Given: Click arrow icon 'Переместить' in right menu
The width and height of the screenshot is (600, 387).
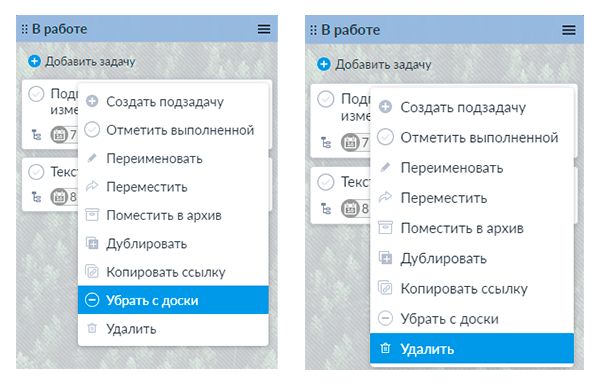Looking at the screenshot, I should click(385, 198).
